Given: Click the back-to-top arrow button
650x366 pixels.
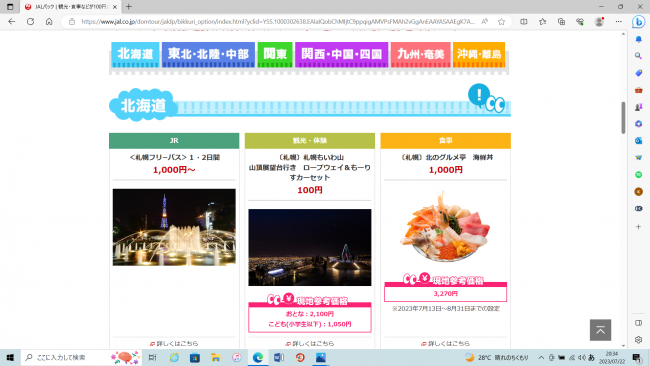Looking at the screenshot, I should click(600, 330).
